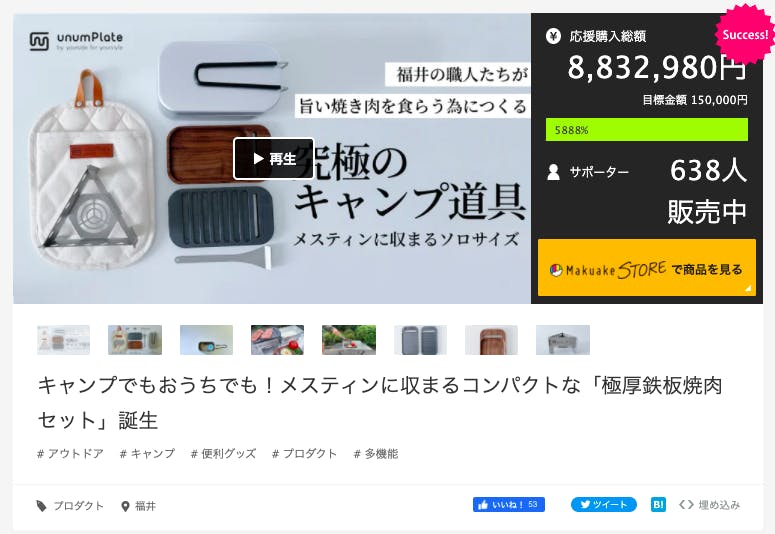Like the project with いいね! button
The height and width of the screenshot is (534, 775).
point(509,504)
